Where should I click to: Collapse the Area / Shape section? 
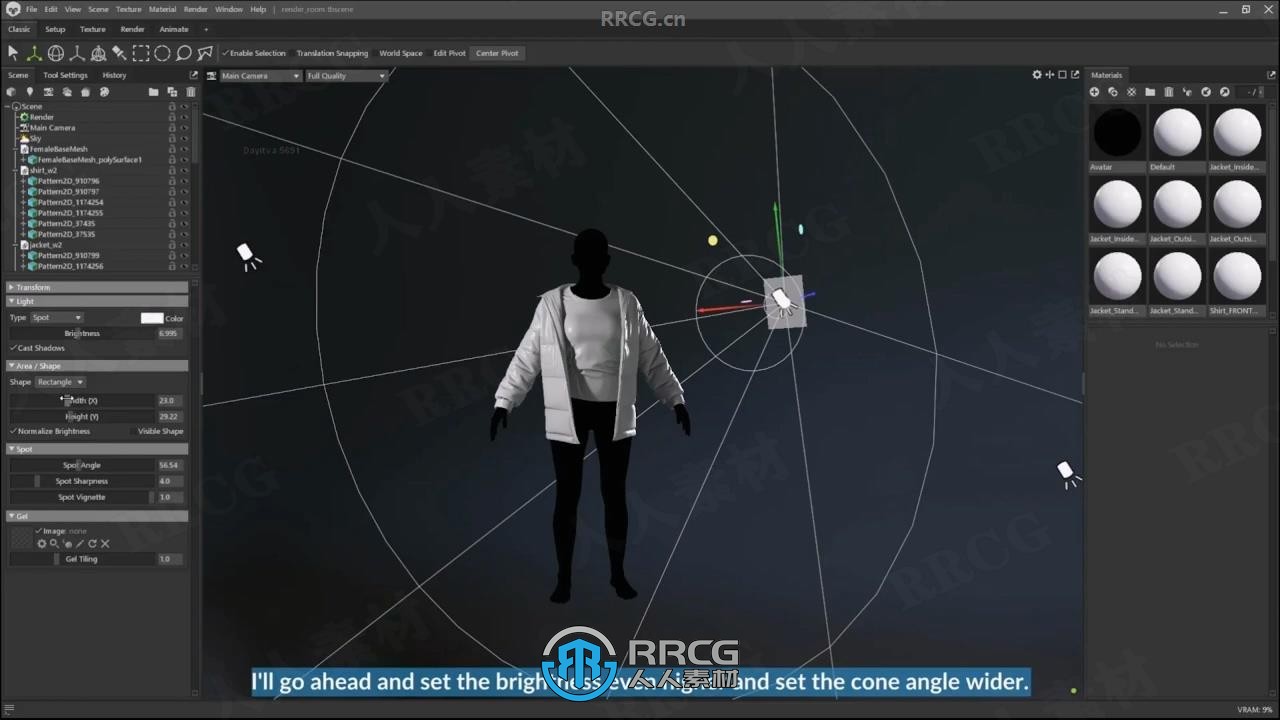click(x=97, y=366)
